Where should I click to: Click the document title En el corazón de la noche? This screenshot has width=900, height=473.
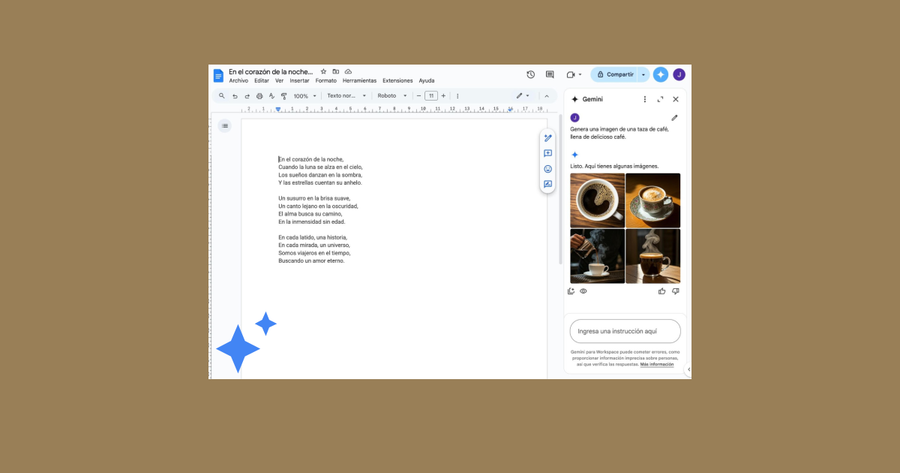click(271, 72)
